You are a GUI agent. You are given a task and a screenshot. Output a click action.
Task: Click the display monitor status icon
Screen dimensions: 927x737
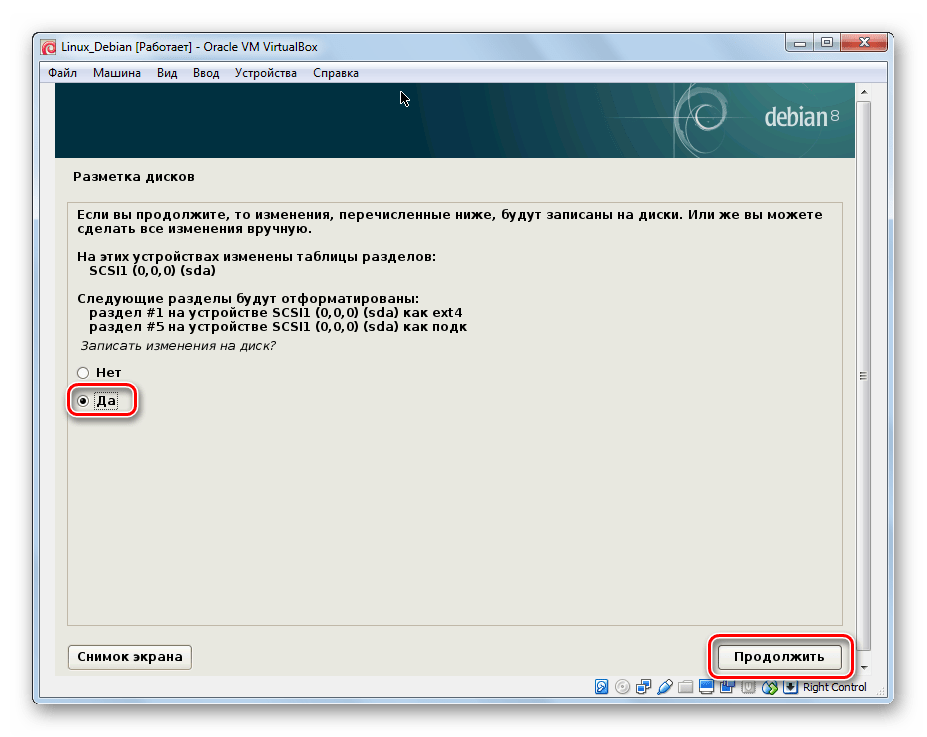tap(706, 686)
